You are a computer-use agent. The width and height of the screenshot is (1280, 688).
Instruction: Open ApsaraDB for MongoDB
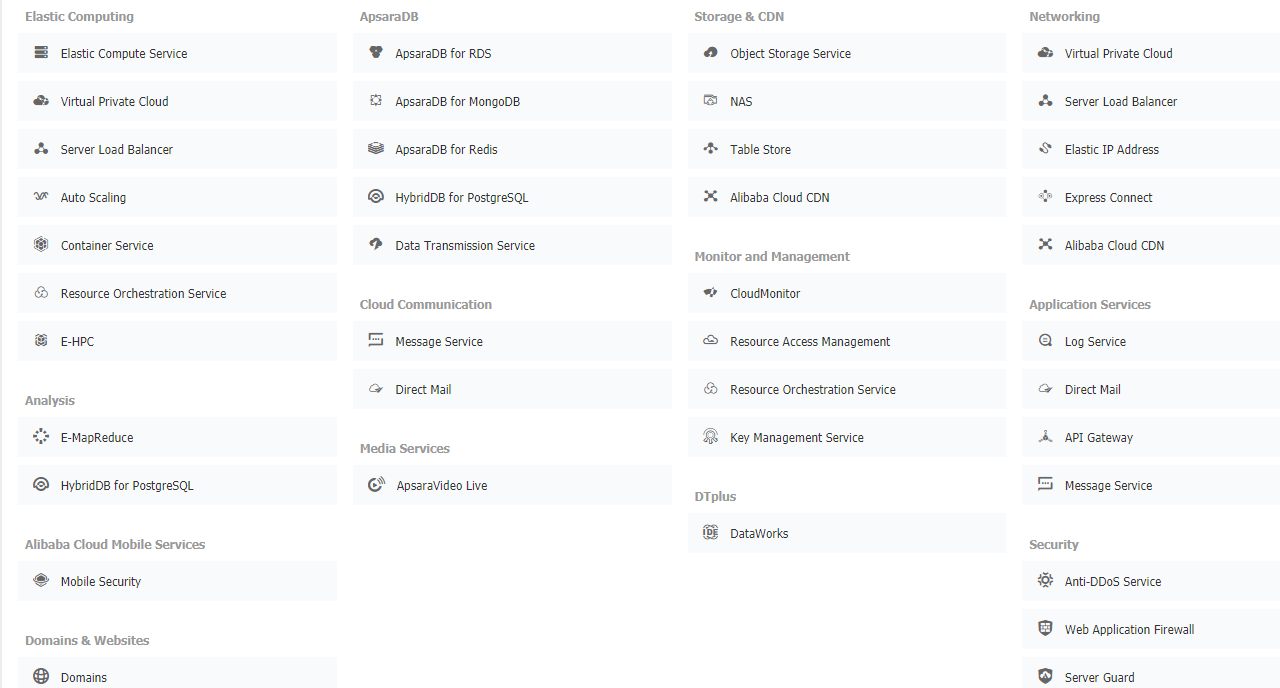coord(512,101)
